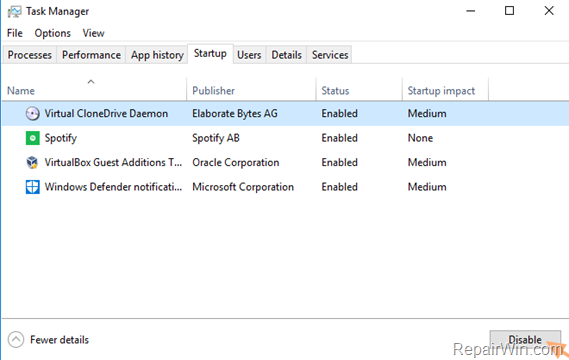Toggle sort order via Name column arrow
The image size is (569, 360).
(x=91, y=82)
